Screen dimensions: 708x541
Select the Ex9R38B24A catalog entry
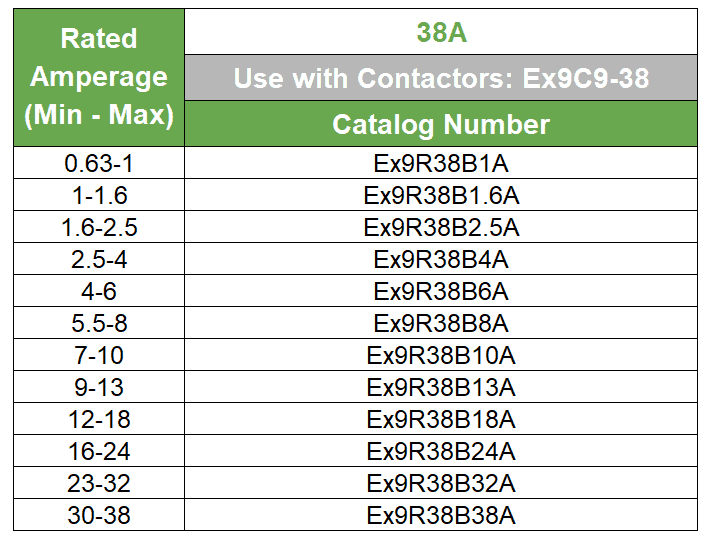coord(441,451)
